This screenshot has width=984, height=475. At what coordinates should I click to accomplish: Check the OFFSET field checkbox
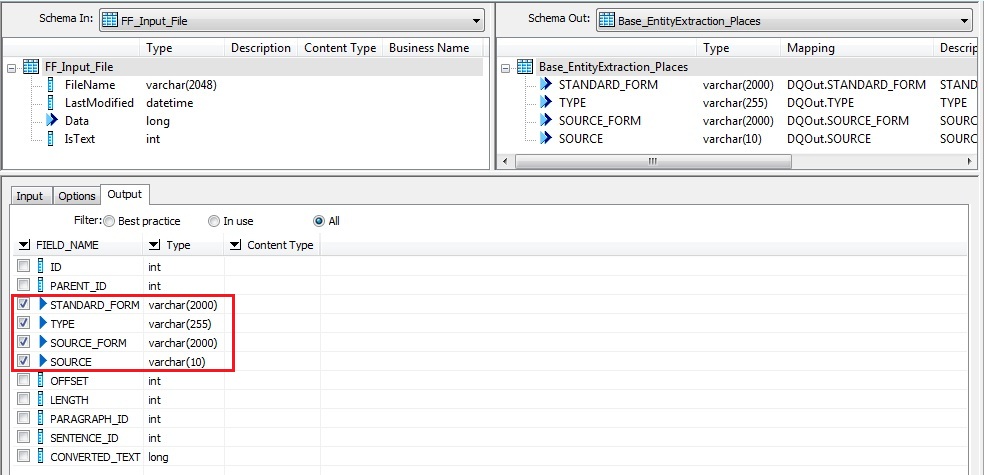(24, 380)
